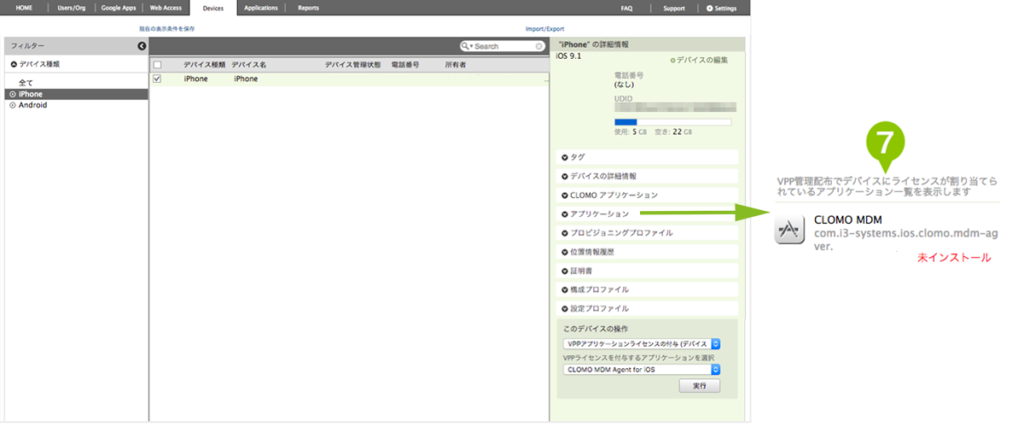Viewport: 1024px width, 427px height.
Task: Click the CLOMO MDM App Store icon
Action: 790,230
